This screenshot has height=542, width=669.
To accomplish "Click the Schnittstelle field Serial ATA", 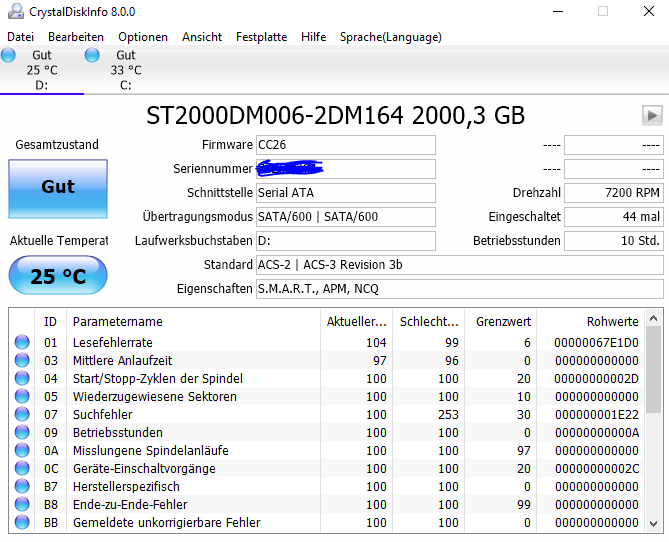I will (x=346, y=193).
